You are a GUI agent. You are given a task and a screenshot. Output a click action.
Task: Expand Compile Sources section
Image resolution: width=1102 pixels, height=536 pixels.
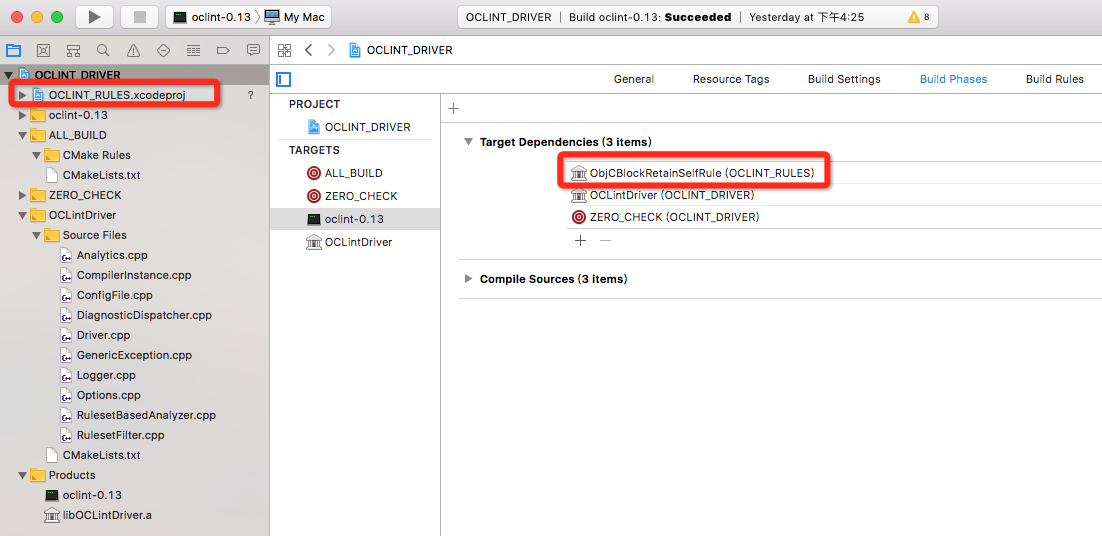pos(469,279)
